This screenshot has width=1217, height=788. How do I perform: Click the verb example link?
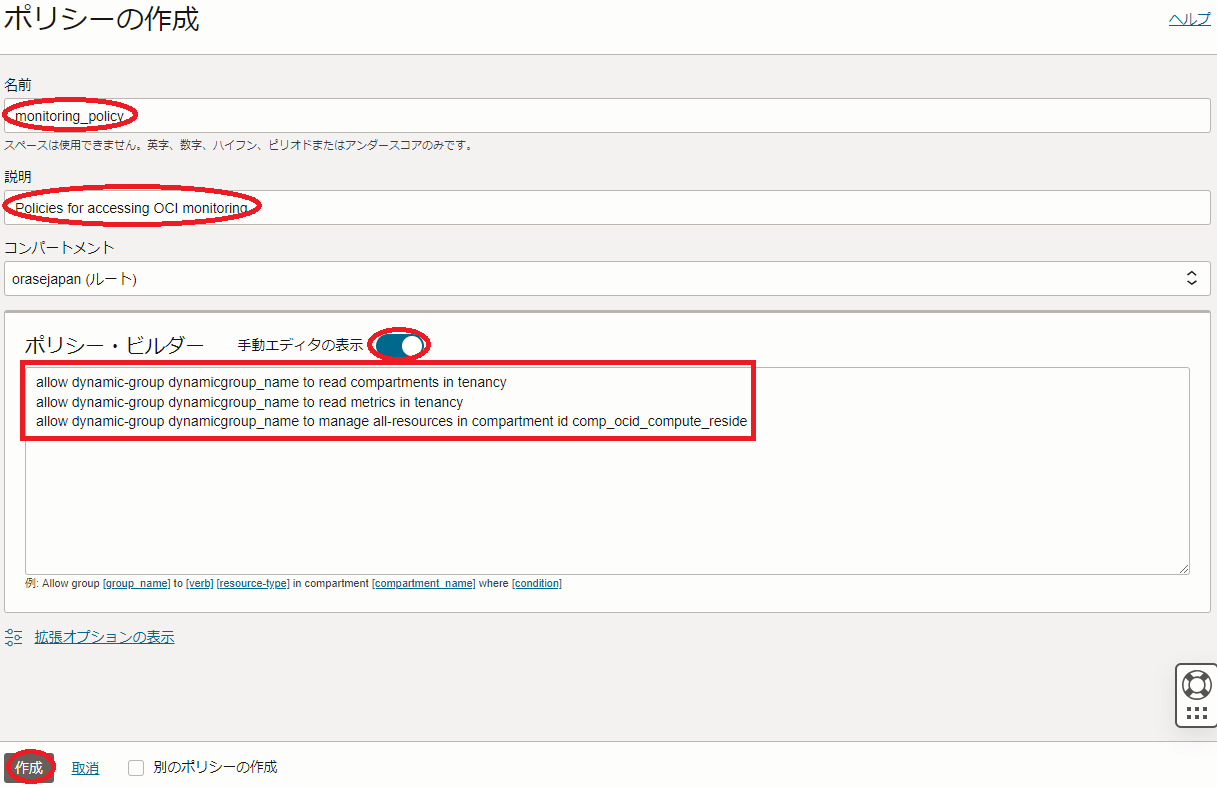coord(200,583)
